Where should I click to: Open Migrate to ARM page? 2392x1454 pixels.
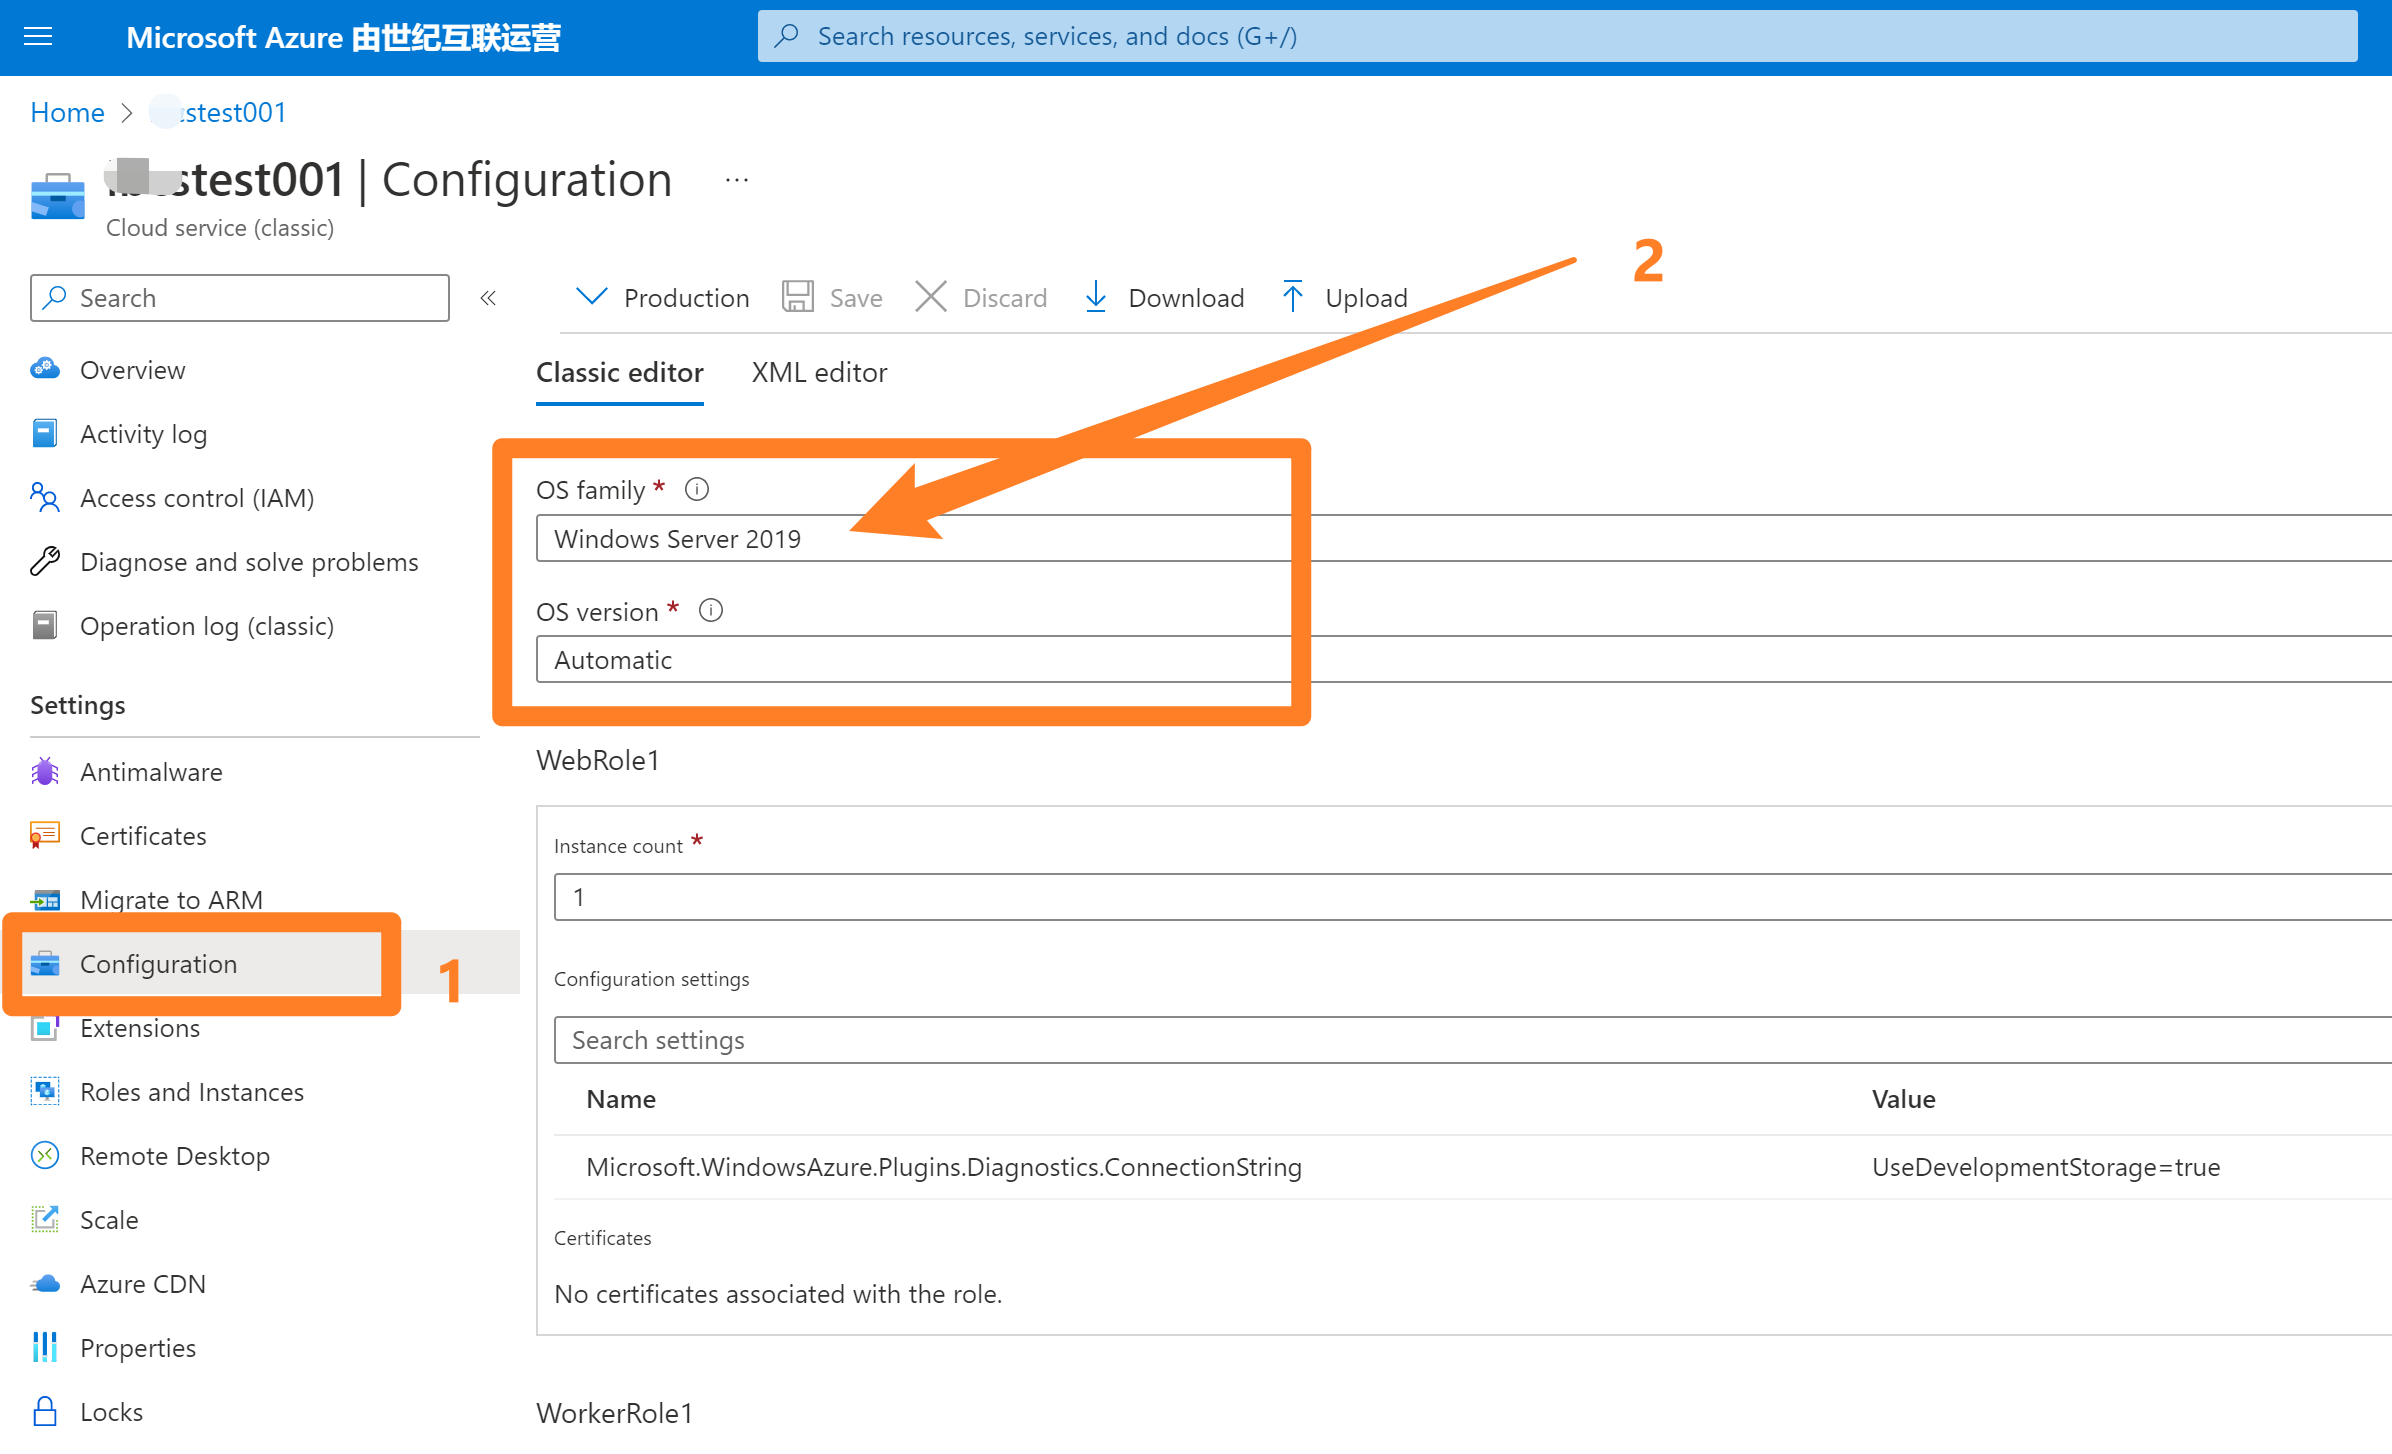pyautogui.click(x=171, y=900)
